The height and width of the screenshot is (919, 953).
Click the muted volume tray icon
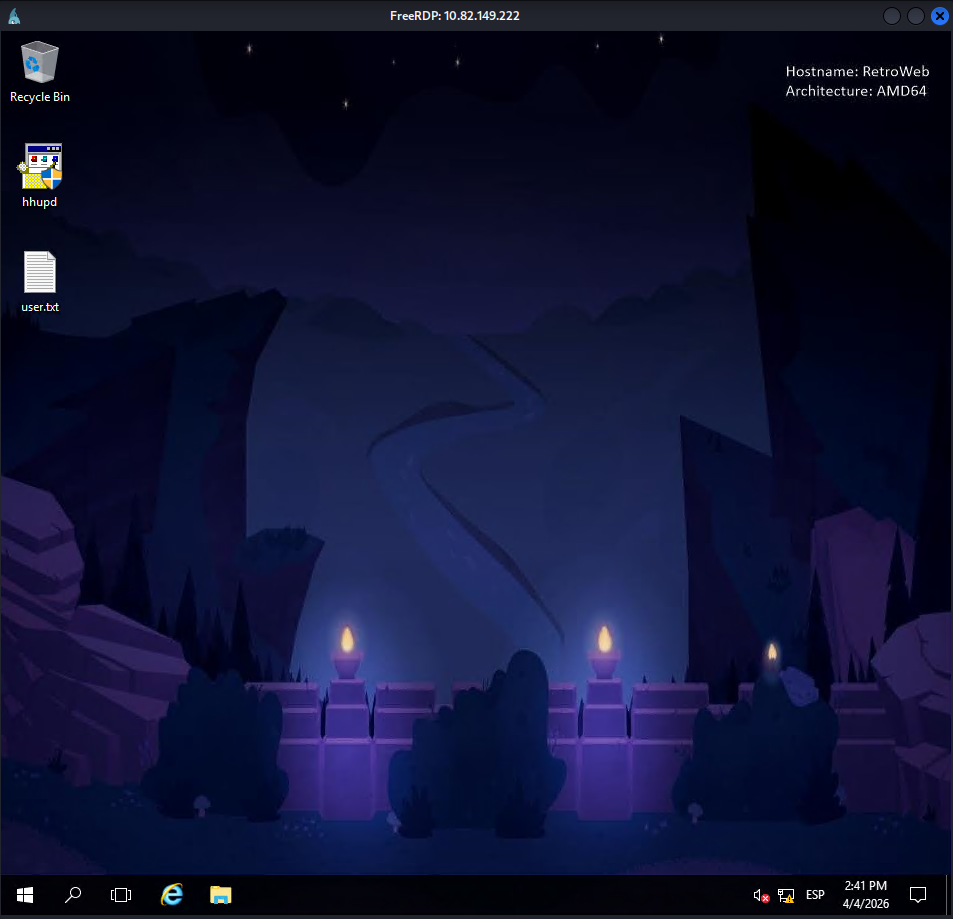tap(761, 895)
